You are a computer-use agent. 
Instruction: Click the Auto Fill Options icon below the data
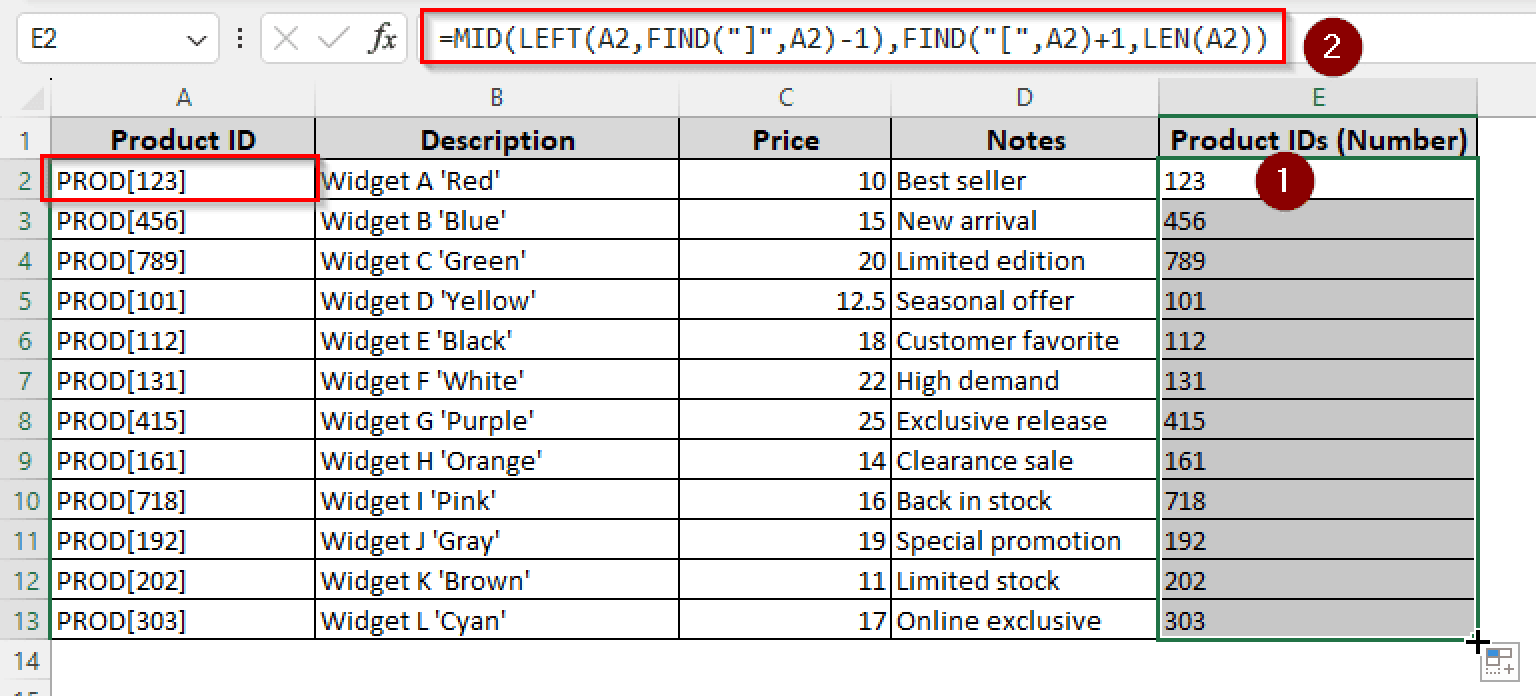(x=1500, y=661)
